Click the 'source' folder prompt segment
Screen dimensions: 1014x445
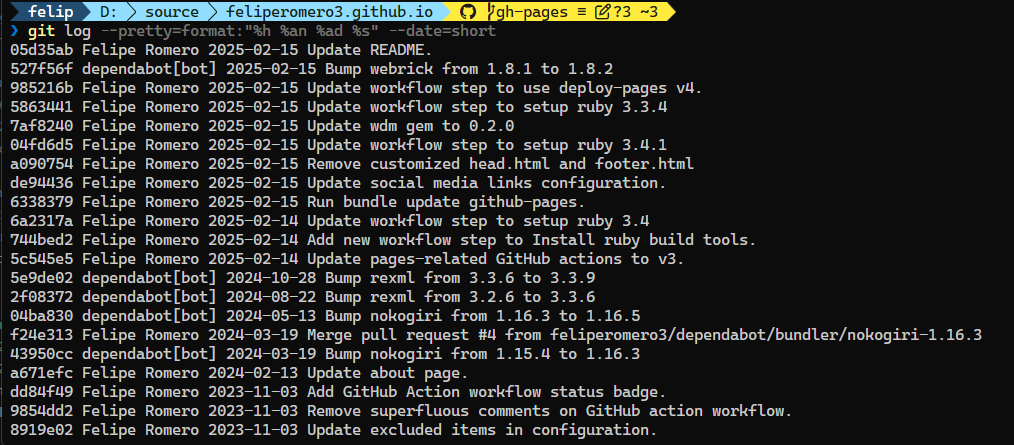(172, 12)
